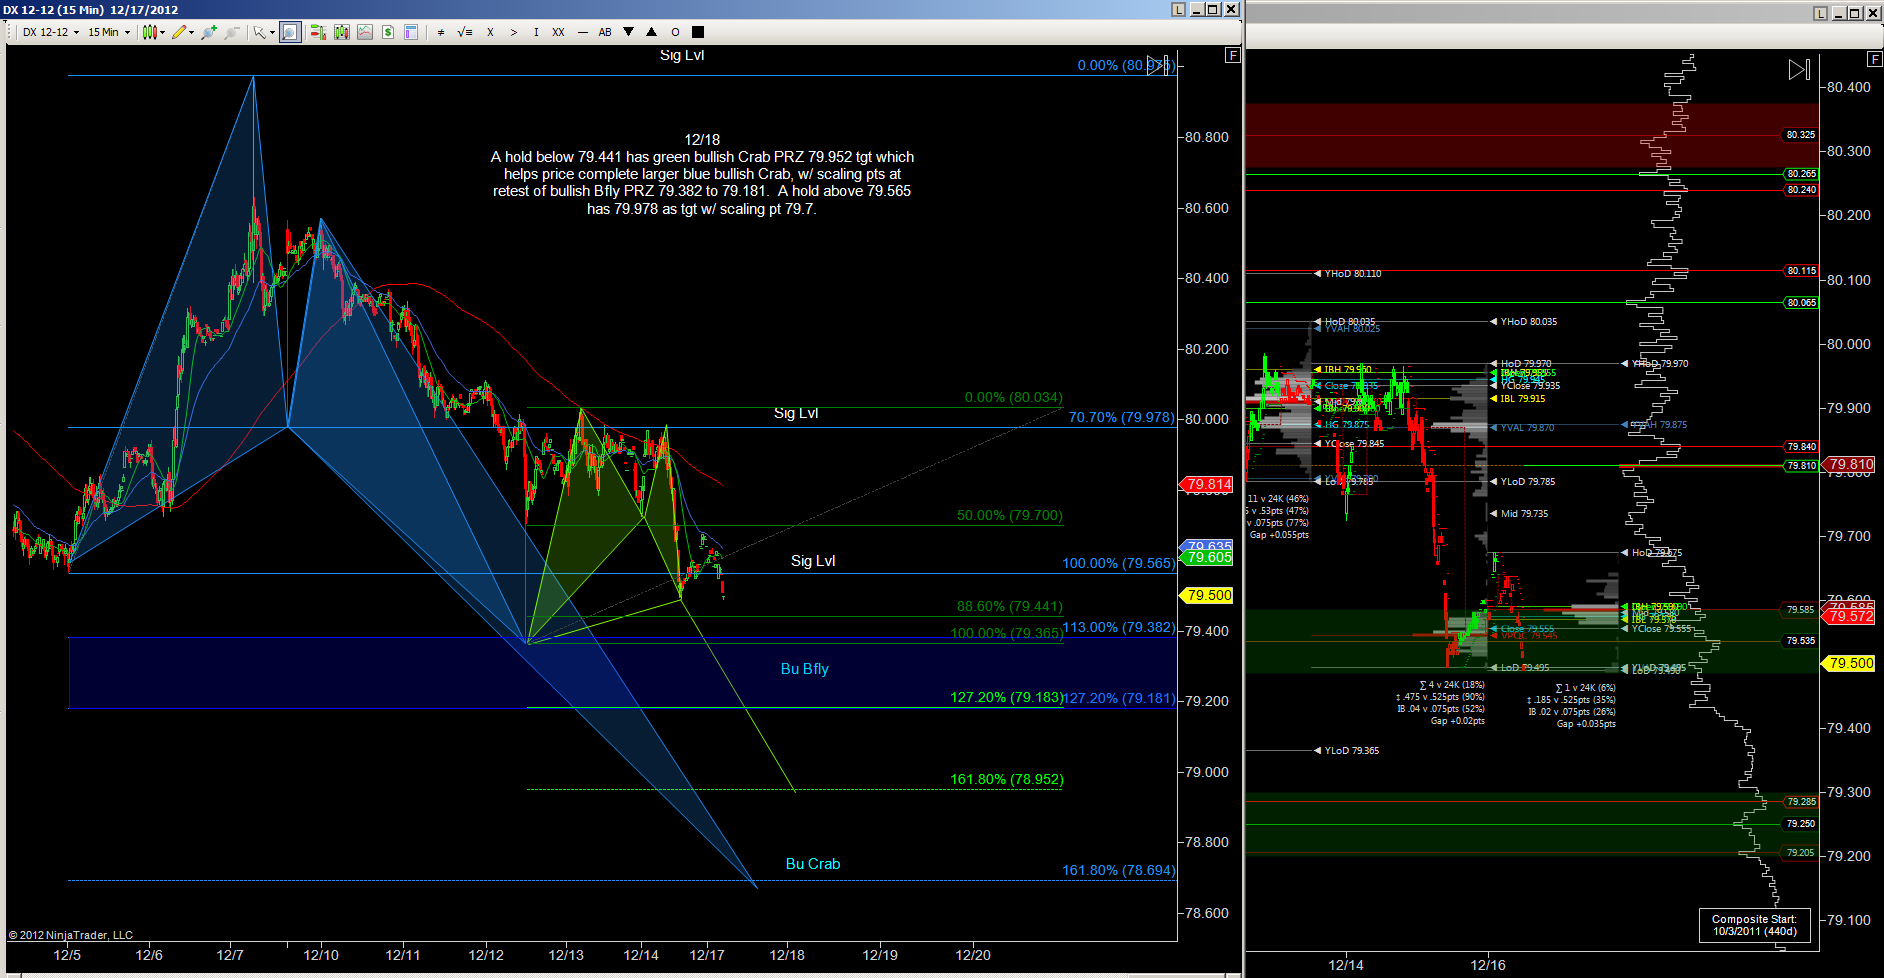Toggle the F button on left chart
The height and width of the screenshot is (978, 1884).
[1233, 55]
